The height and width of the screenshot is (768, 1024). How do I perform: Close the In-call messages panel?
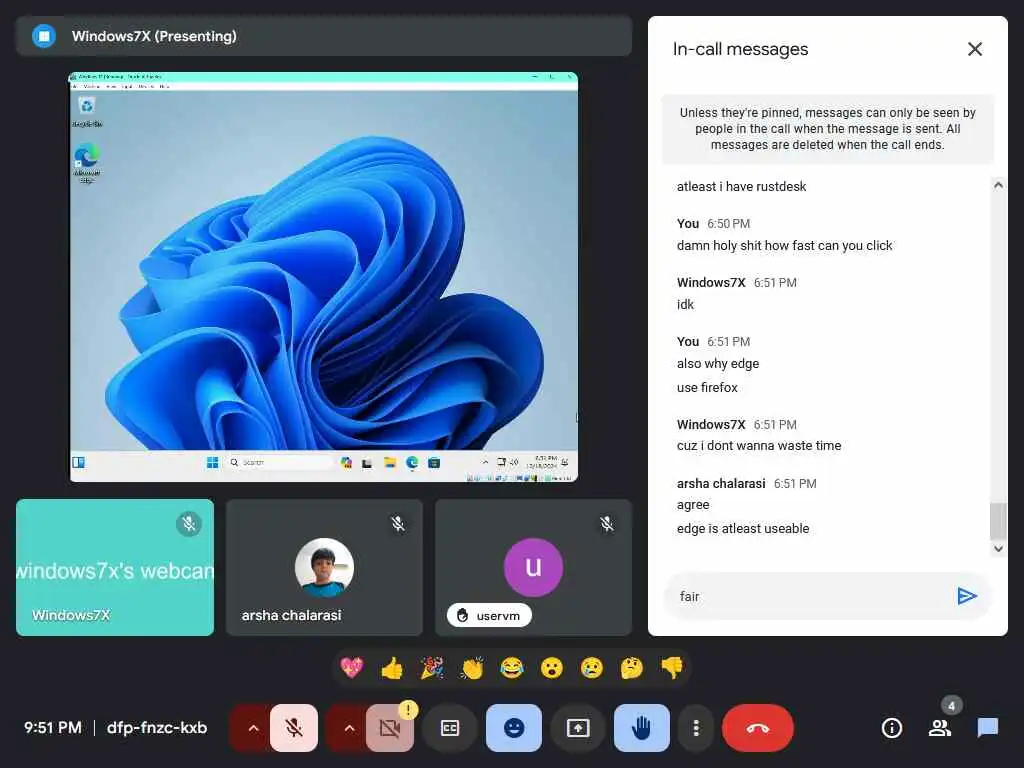click(975, 49)
